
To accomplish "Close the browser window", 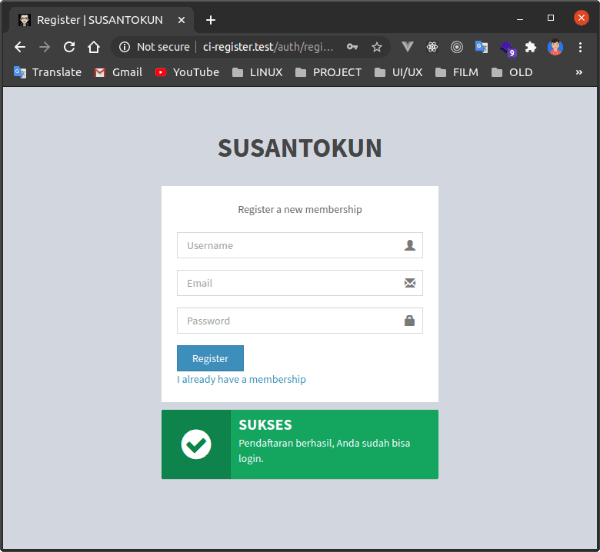I will (x=581, y=18).
